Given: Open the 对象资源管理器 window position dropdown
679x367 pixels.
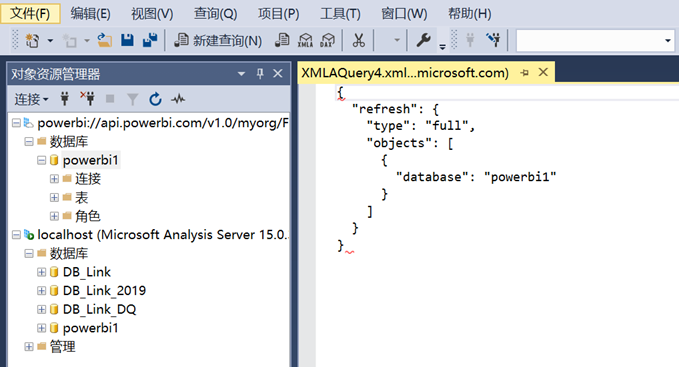Looking at the screenshot, I should (x=241, y=74).
